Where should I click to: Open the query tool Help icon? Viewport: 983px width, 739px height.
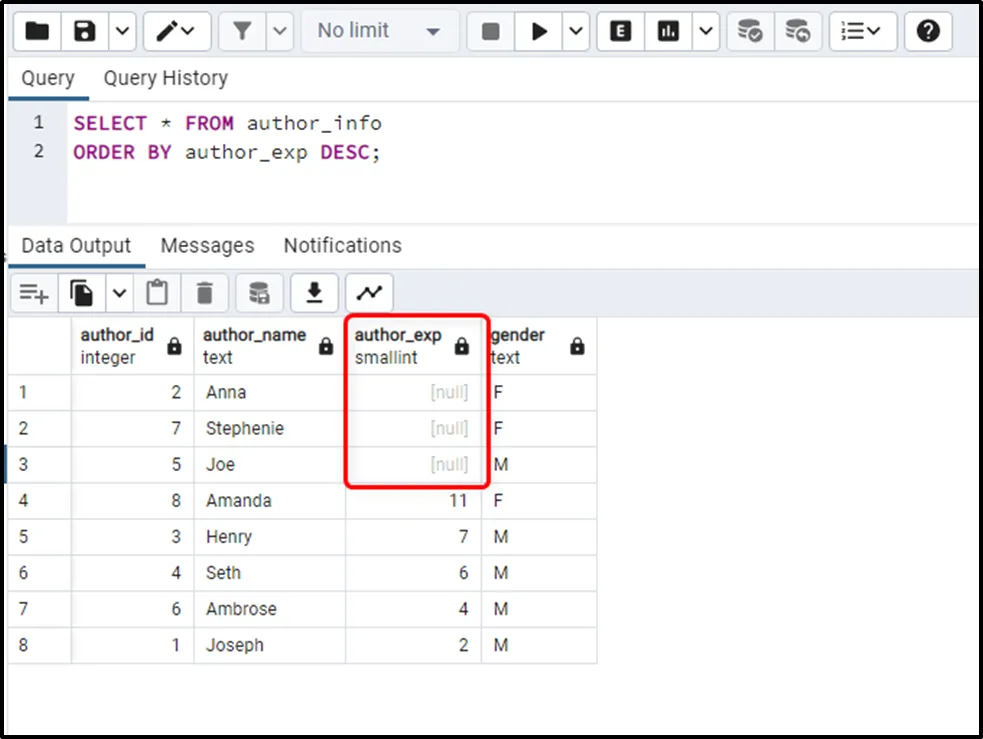point(928,31)
